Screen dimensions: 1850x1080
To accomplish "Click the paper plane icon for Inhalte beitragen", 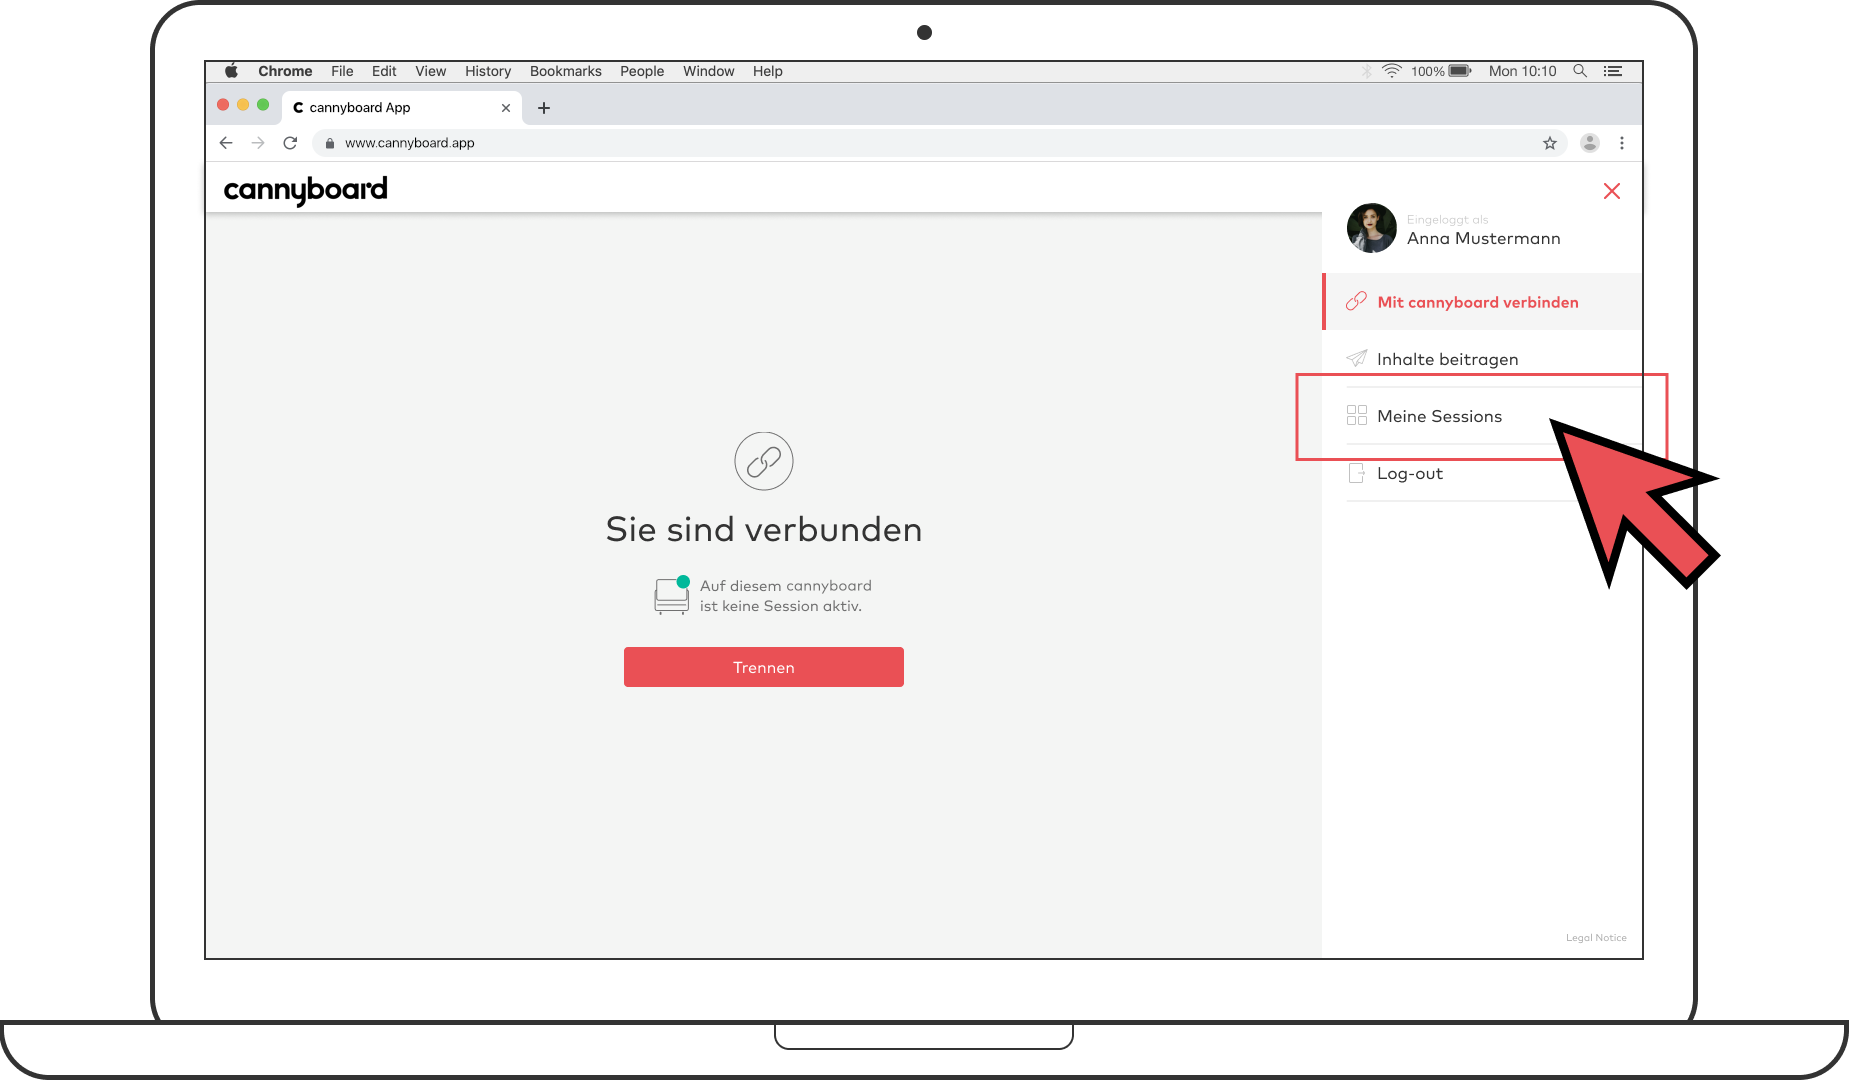I will 1356,358.
